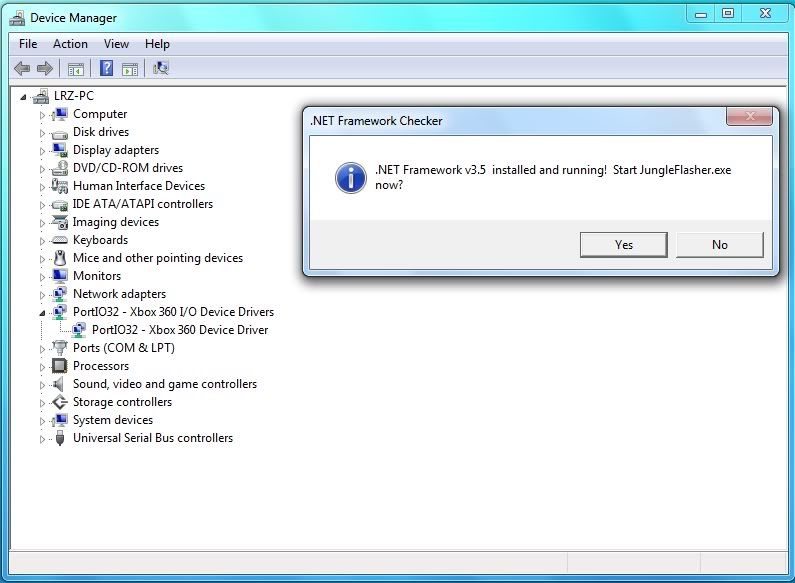Select the LRZ-PC computer icon

click(41, 96)
